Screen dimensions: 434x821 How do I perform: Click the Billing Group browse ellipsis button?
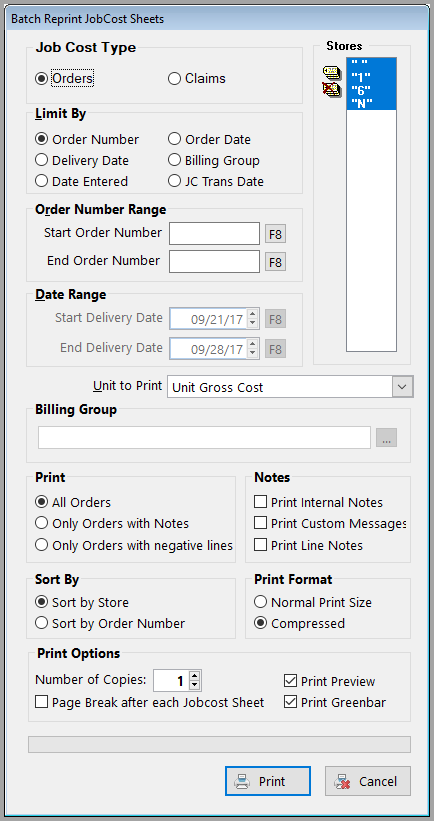point(386,438)
